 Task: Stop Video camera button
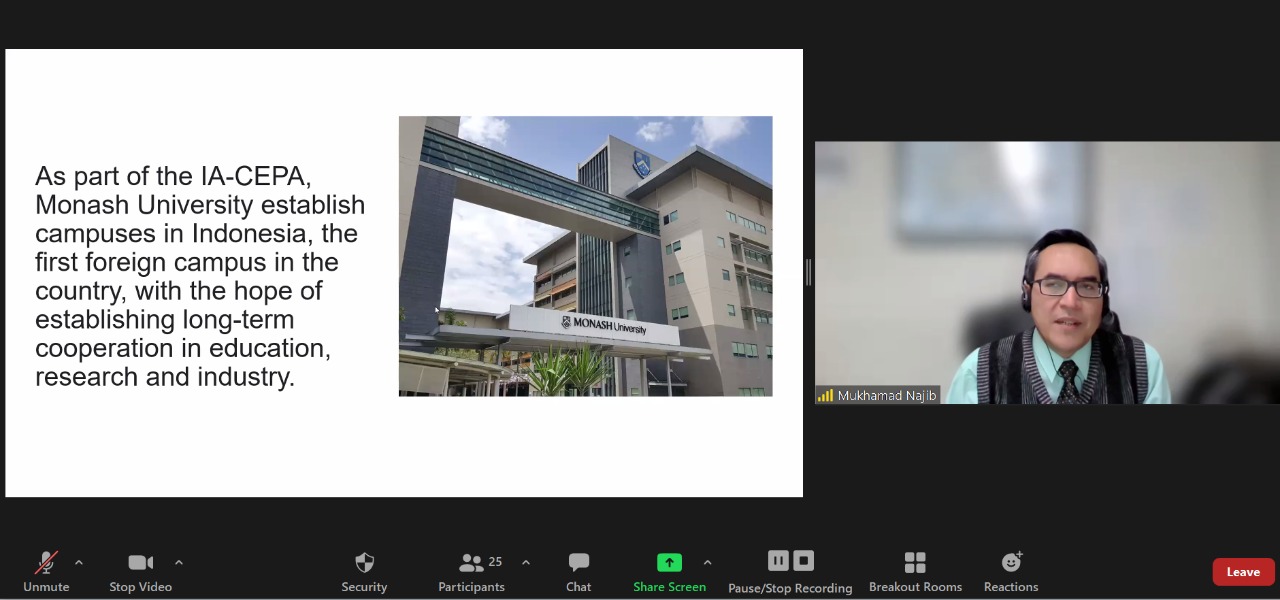(140, 571)
